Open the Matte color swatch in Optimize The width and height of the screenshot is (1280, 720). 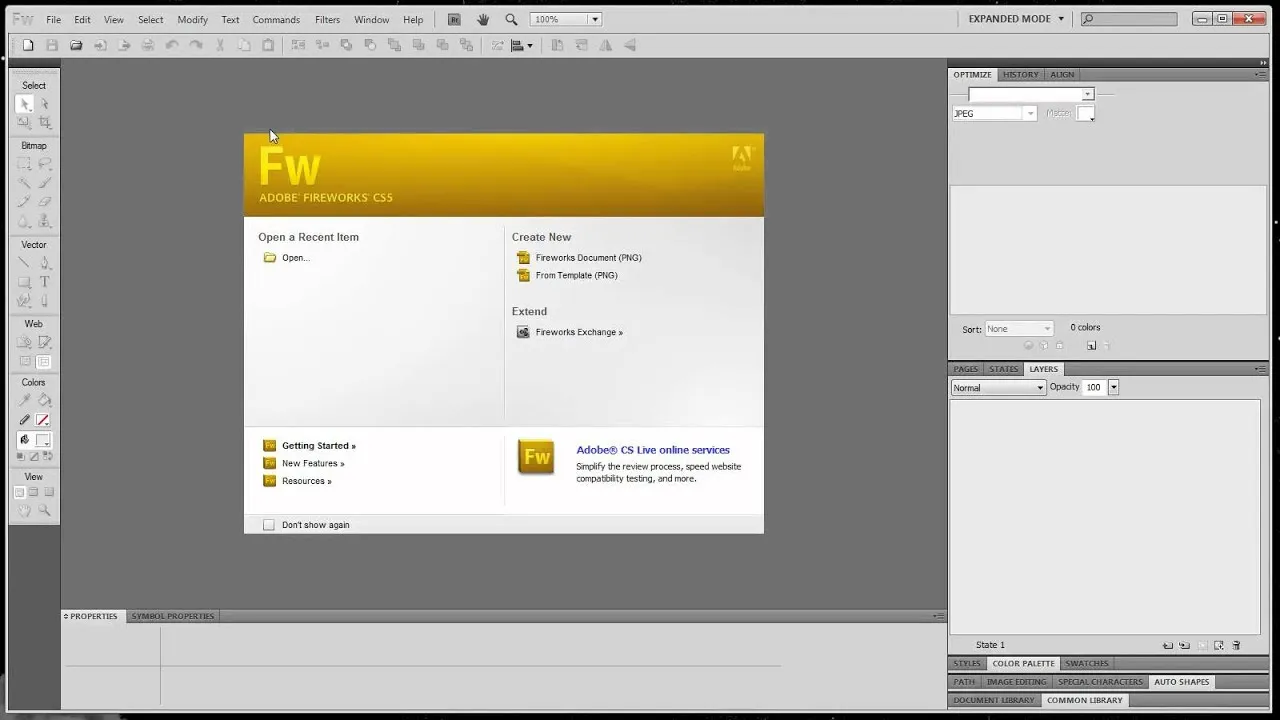point(1085,114)
